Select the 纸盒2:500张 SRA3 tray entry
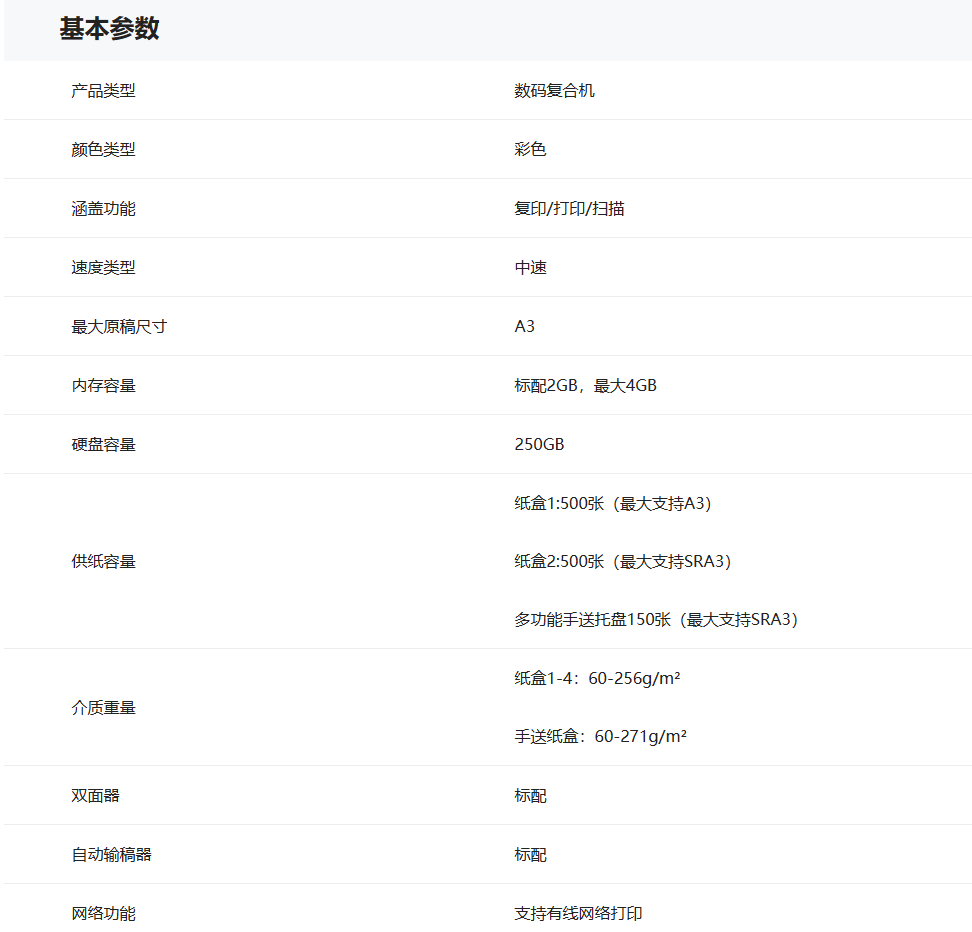Screen dimensions: 972x932 [623, 562]
